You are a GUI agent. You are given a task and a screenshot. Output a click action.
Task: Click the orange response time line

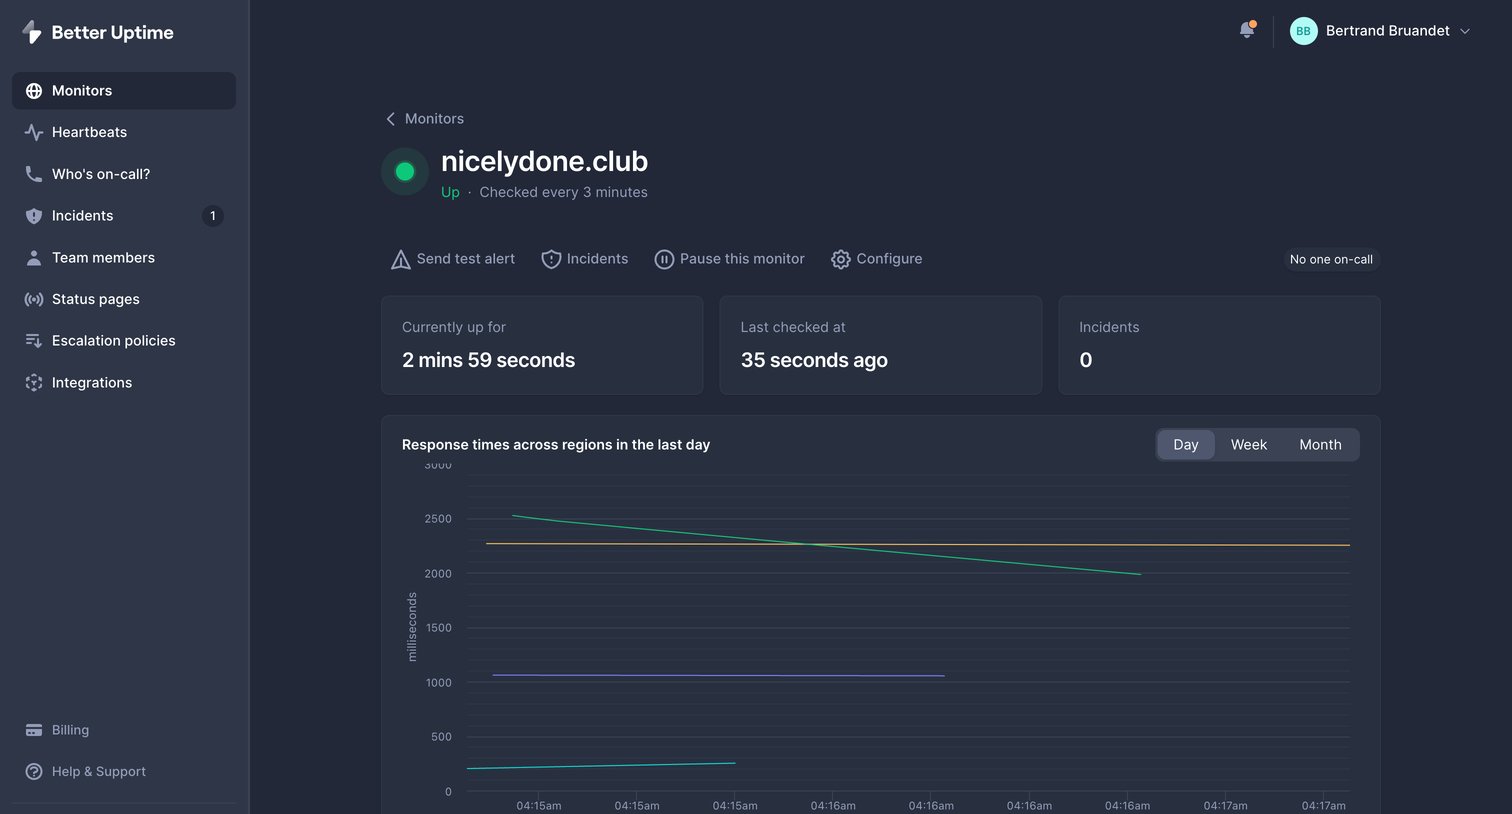point(918,545)
